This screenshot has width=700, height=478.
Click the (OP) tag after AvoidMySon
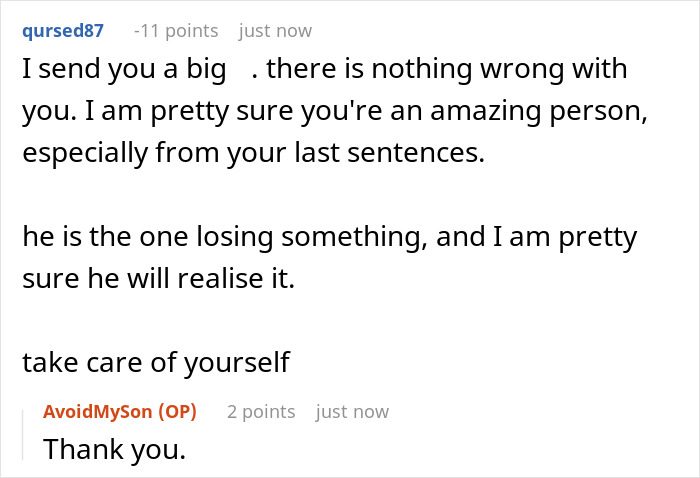[178, 411]
